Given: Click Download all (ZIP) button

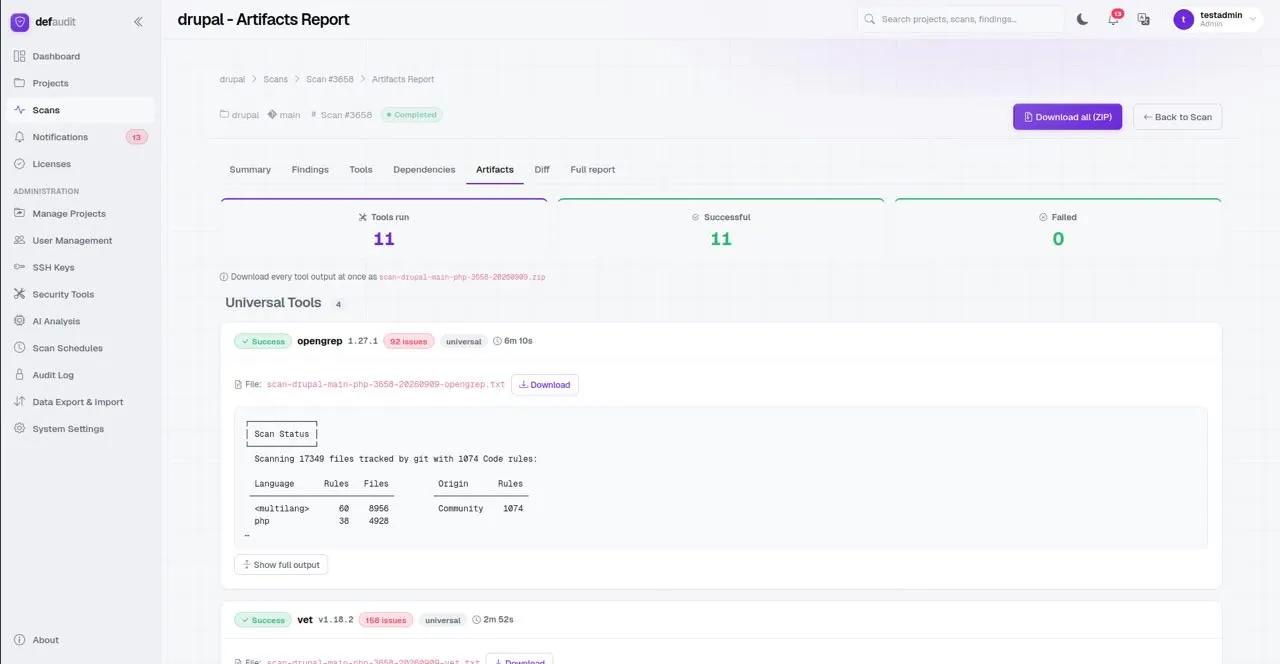Looking at the screenshot, I should coord(1068,117).
